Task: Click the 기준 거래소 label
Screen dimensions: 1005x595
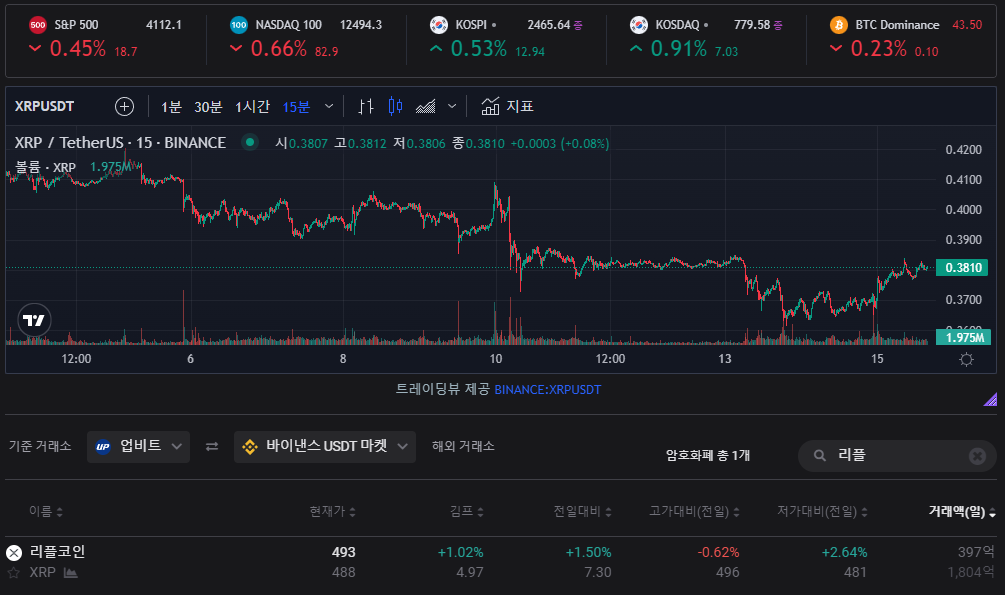Action: [40, 446]
